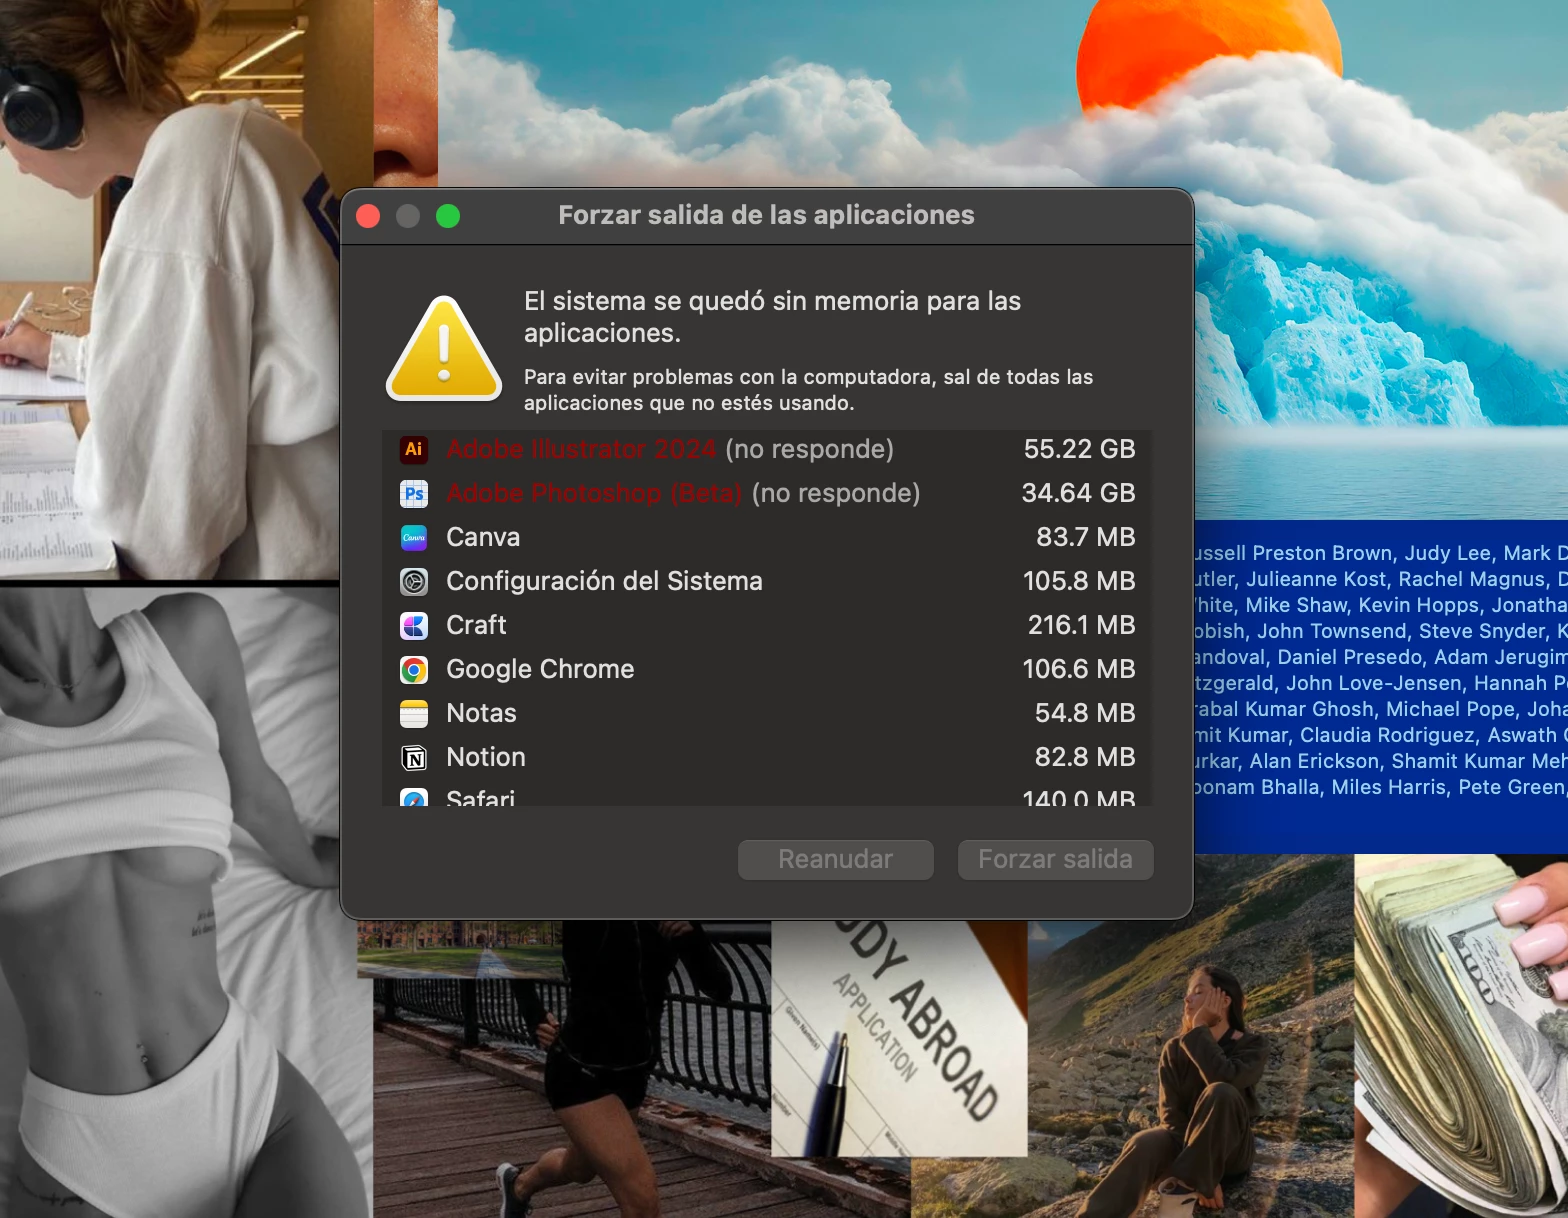Click the 83.7 MB memory value

point(1085,537)
